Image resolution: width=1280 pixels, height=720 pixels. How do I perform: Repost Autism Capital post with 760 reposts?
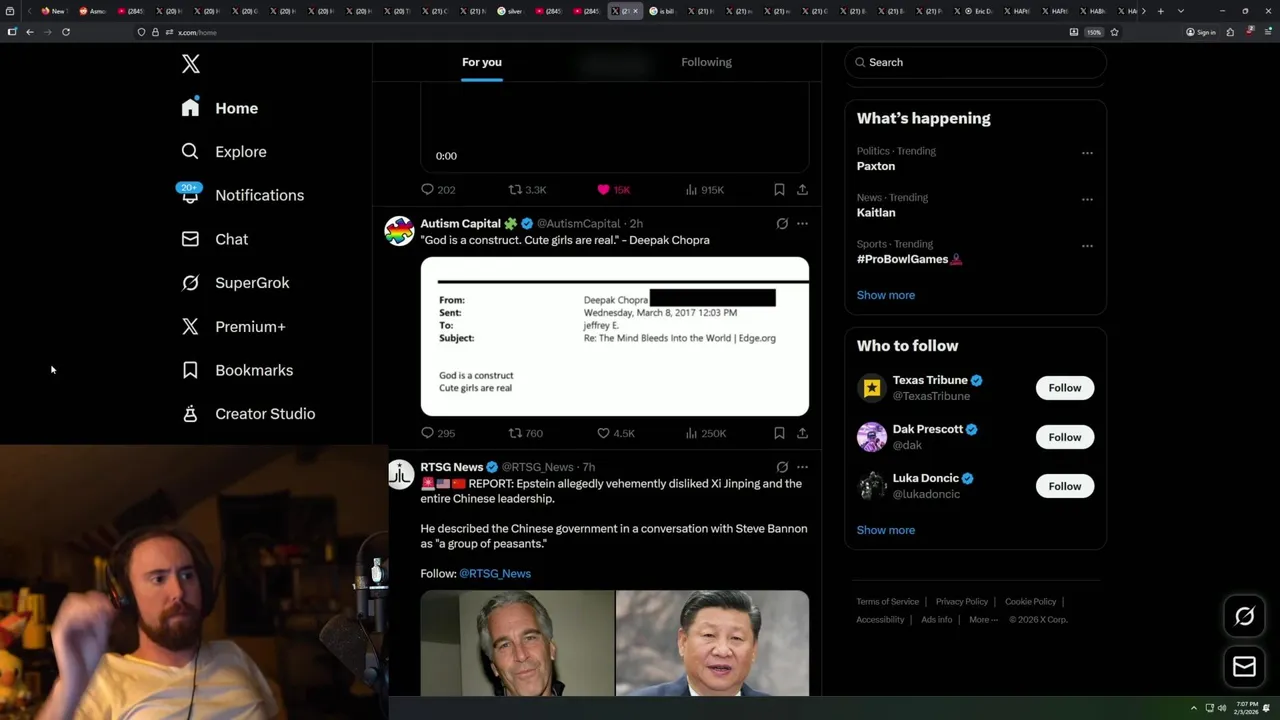(526, 433)
